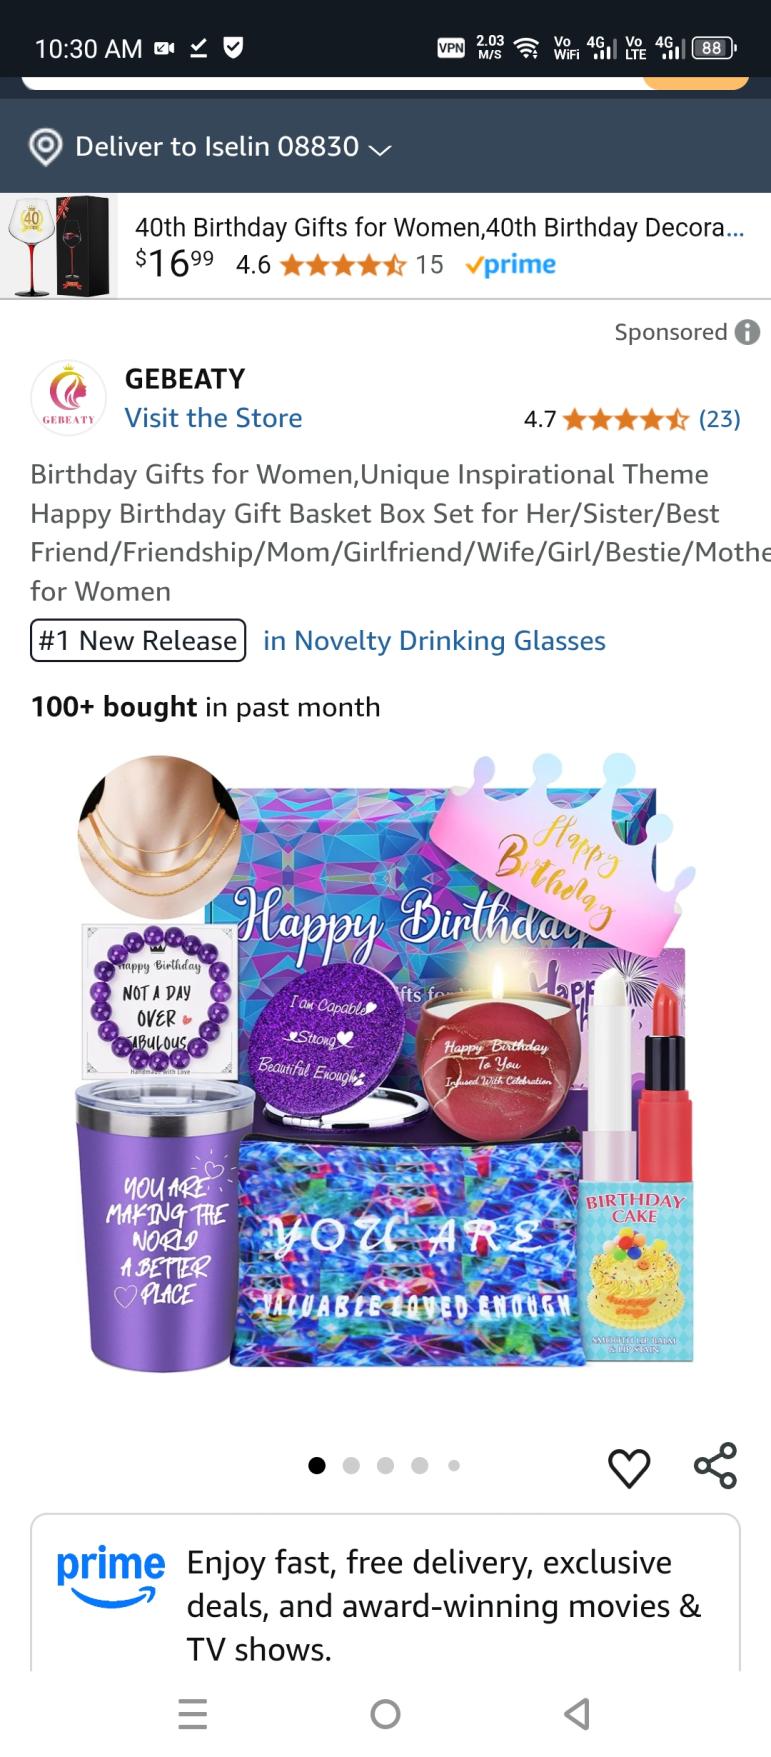The image size is (771, 1757).
Task: Tap the (23) review count
Action: pos(719,419)
